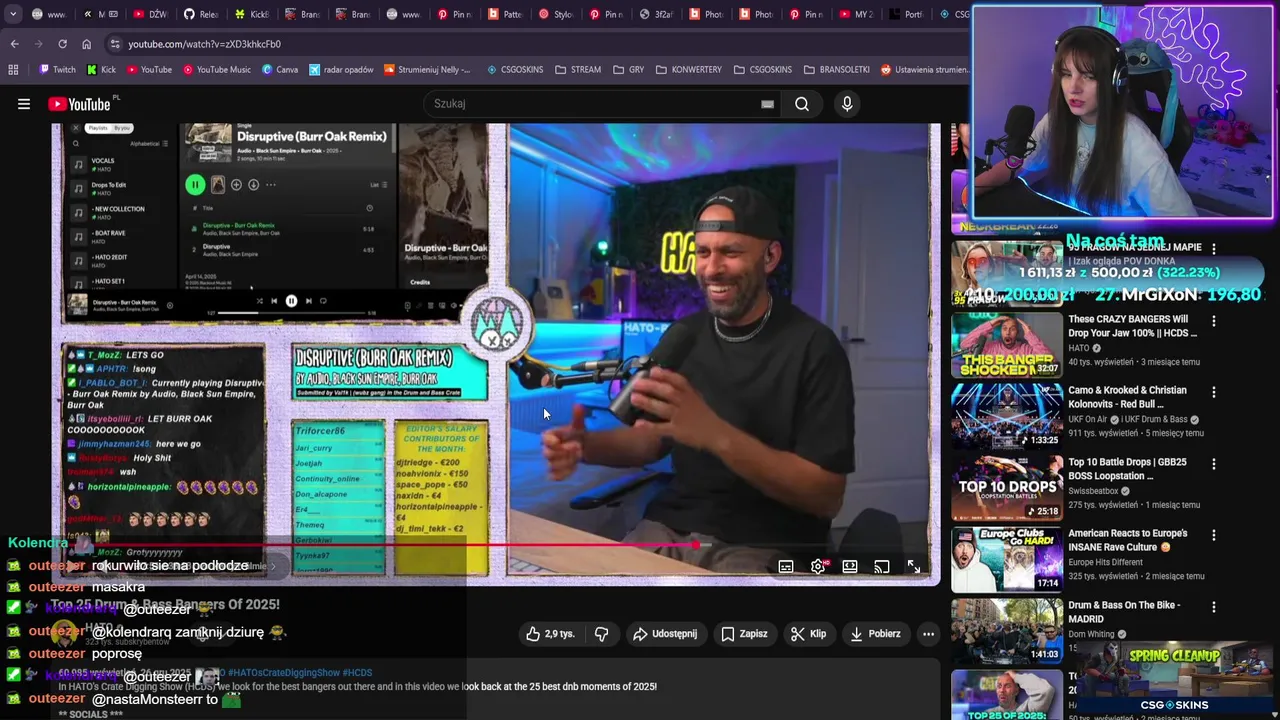The image size is (1280, 720).
Task: Open options menu for Top 10 Battle Drops video
Action: pos(1214,464)
